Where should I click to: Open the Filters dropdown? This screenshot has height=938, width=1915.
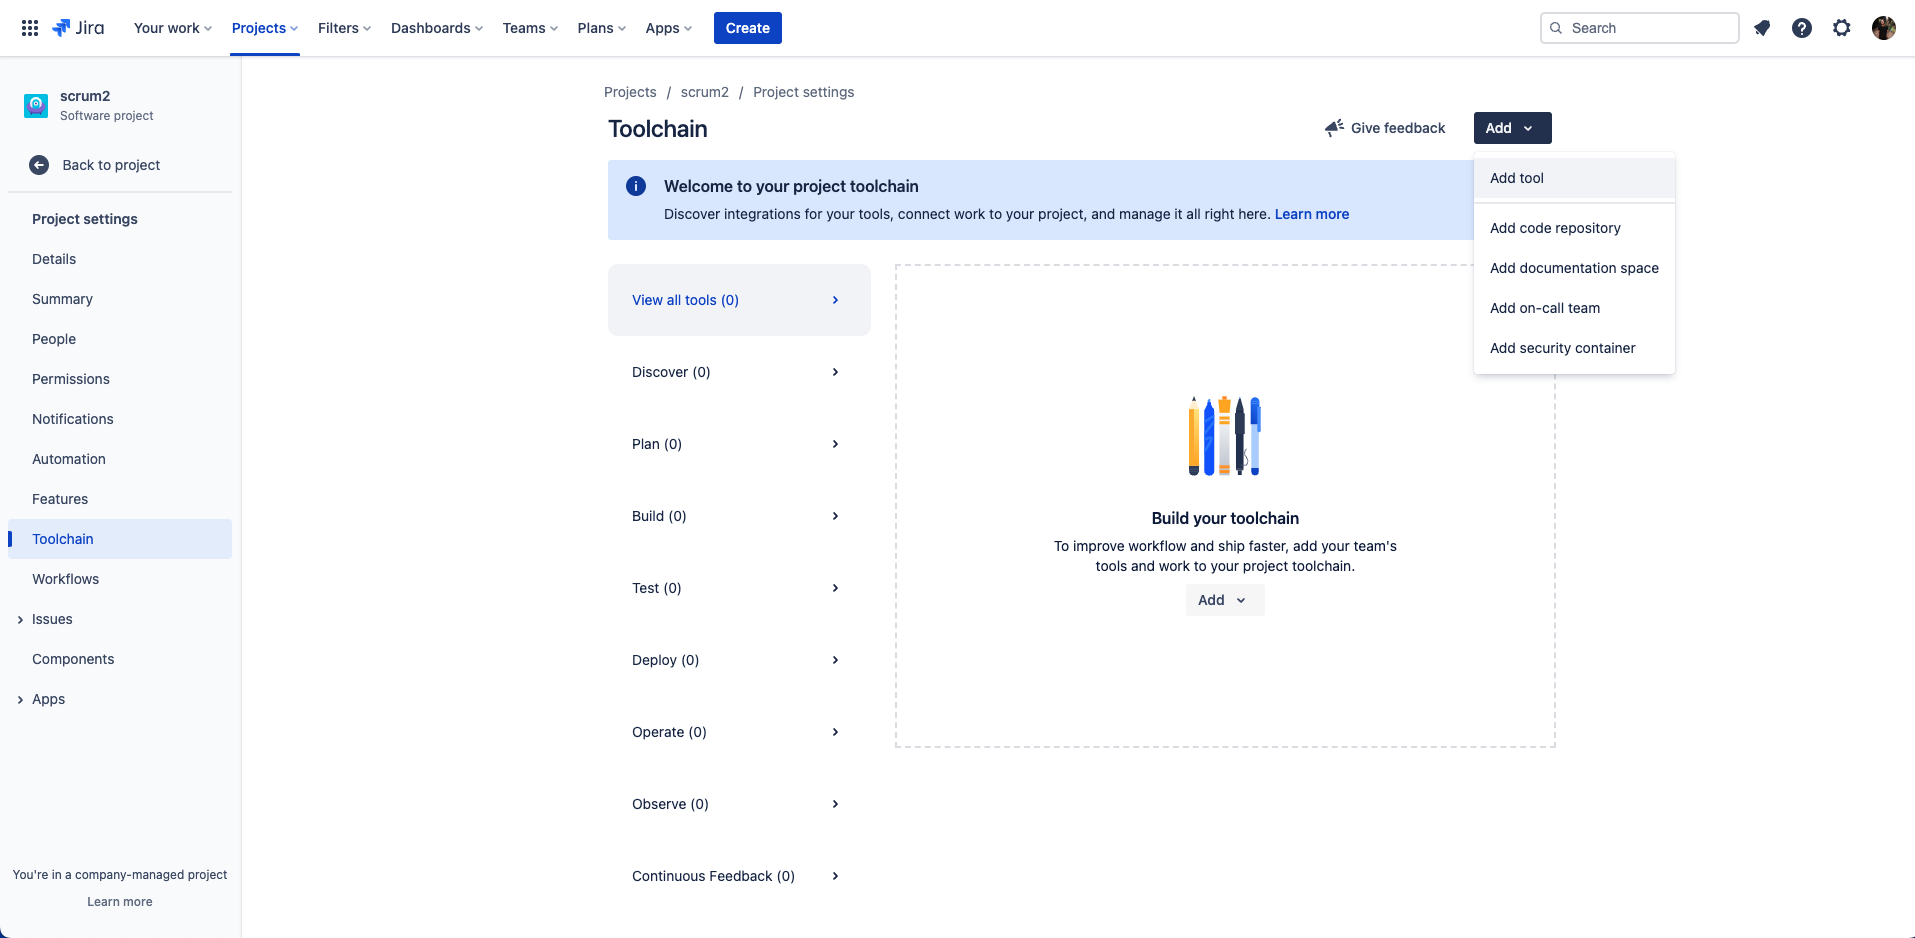tap(344, 28)
